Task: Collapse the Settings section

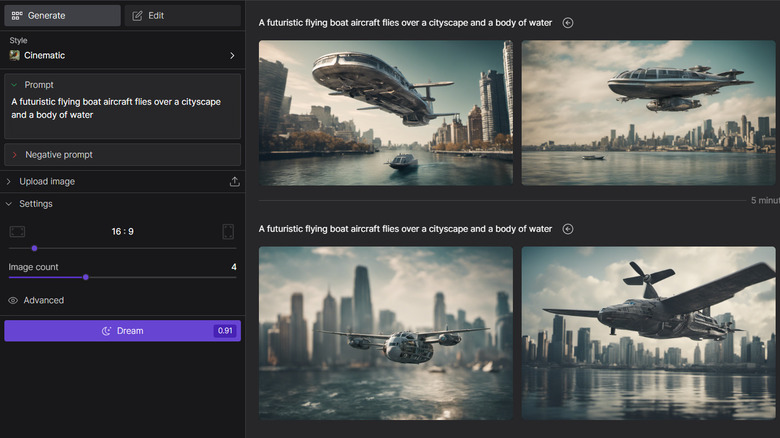Action: 10,204
